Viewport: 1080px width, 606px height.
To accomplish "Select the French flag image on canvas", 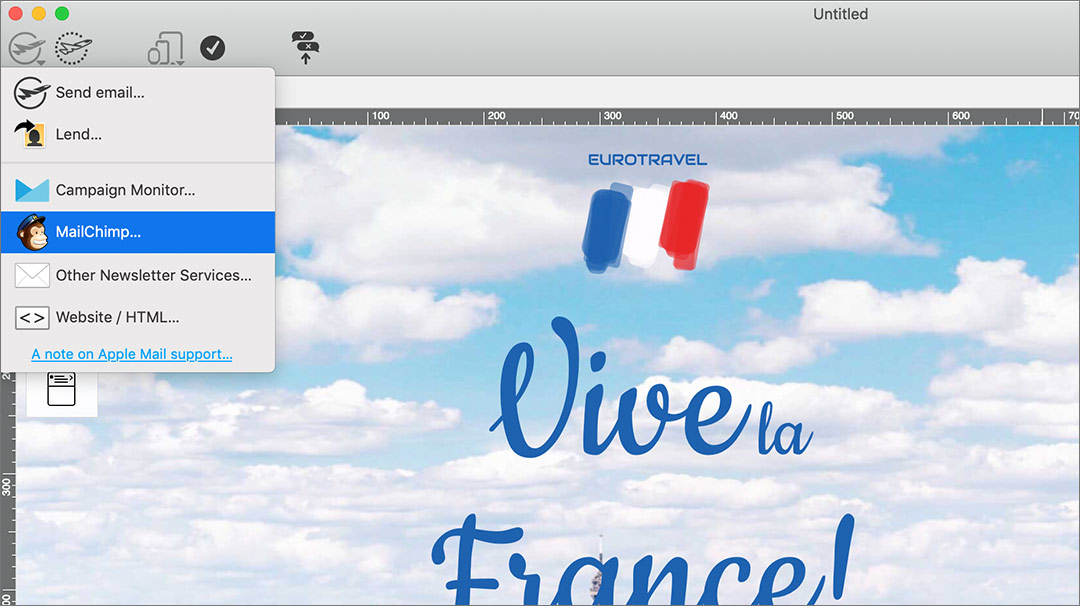I will tap(645, 225).
